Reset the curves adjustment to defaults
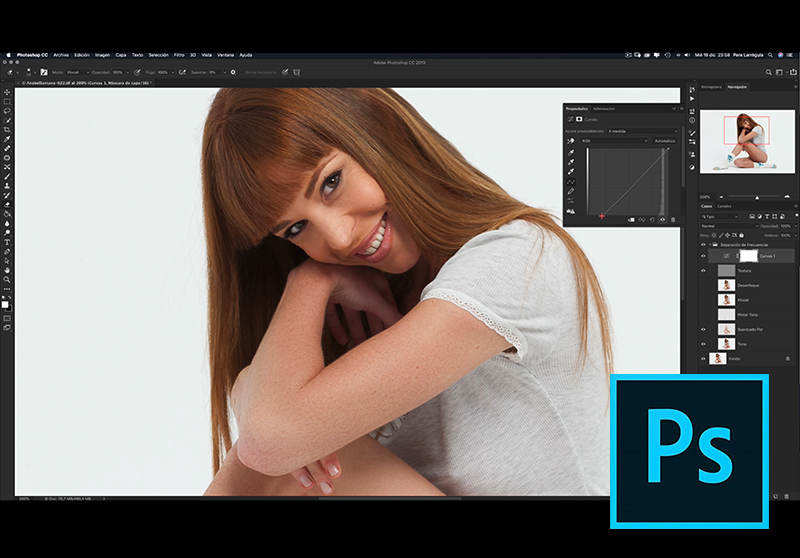This screenshot has width=800, height=558. [651, 219]
